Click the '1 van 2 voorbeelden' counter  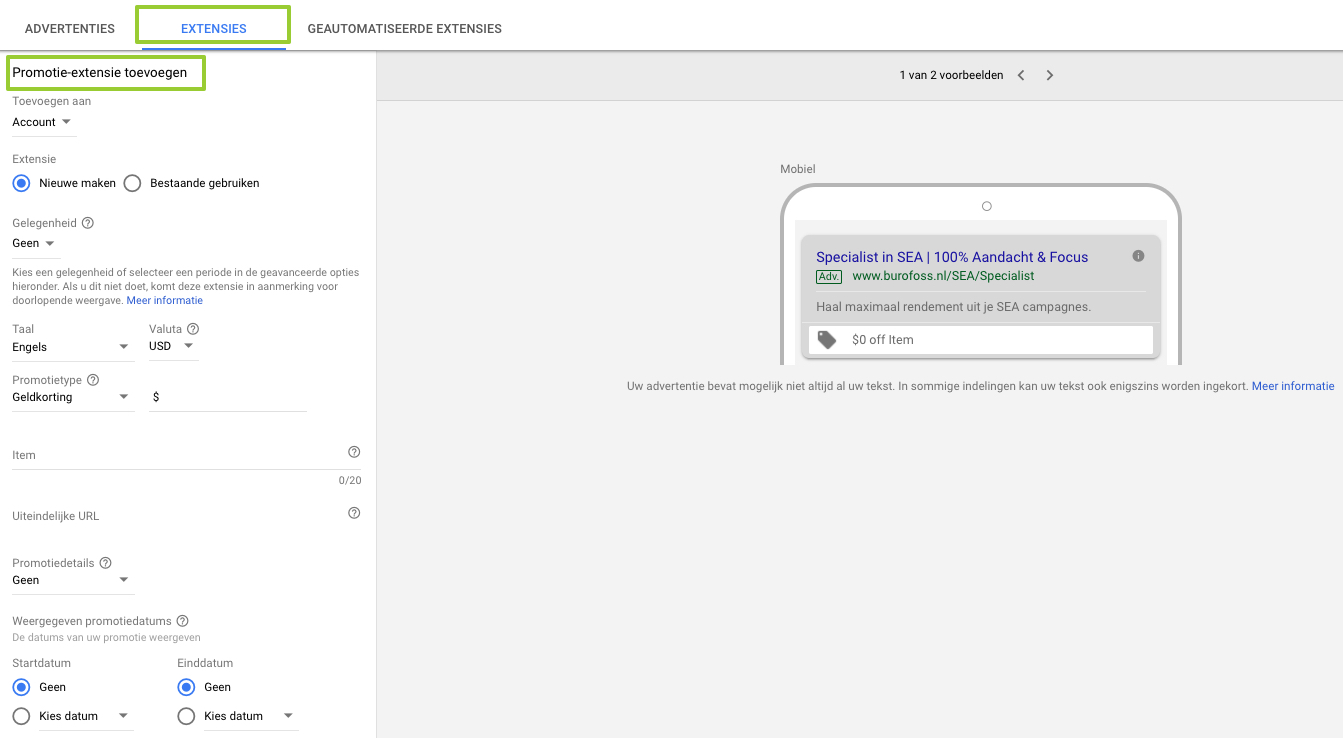(x=951, y=75)
